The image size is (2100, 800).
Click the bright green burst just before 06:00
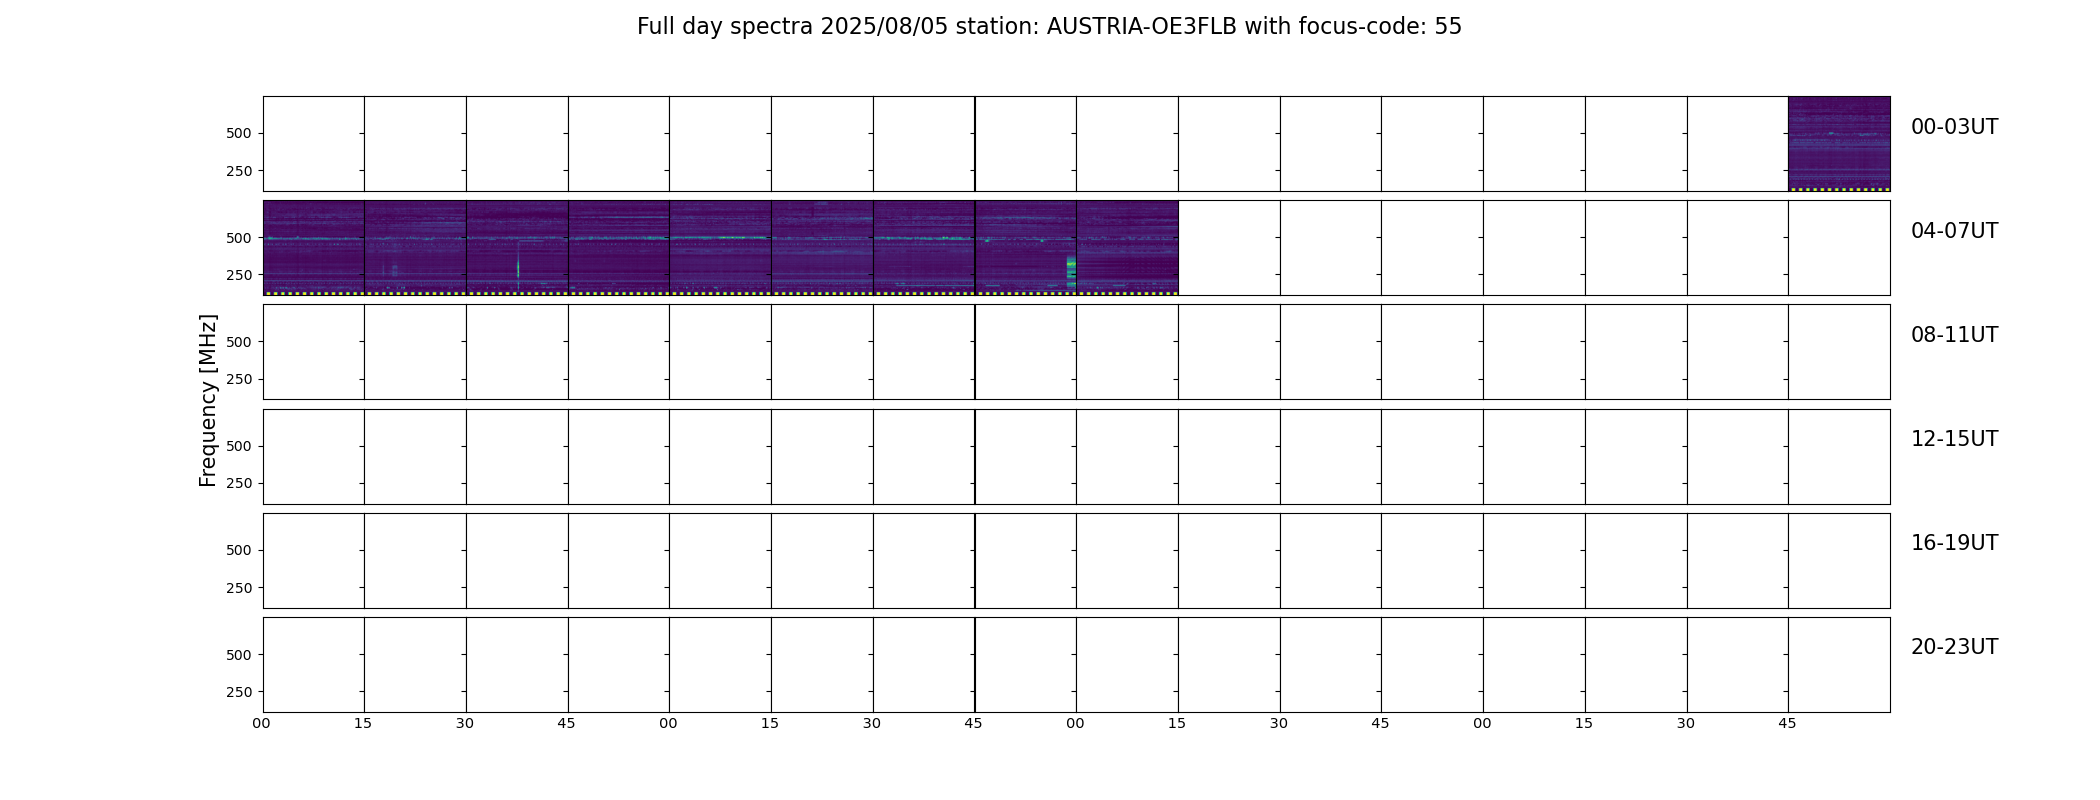click(1071, 273)
